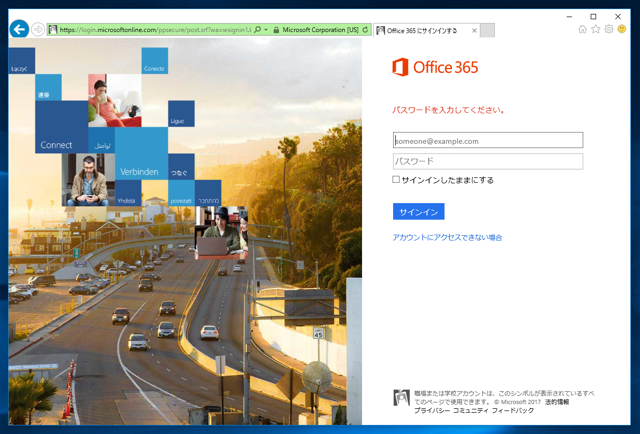Click the woman drinking coffee photo tile
The height and width of the screenshot is (434, 640).
click(x=115, y=100)
